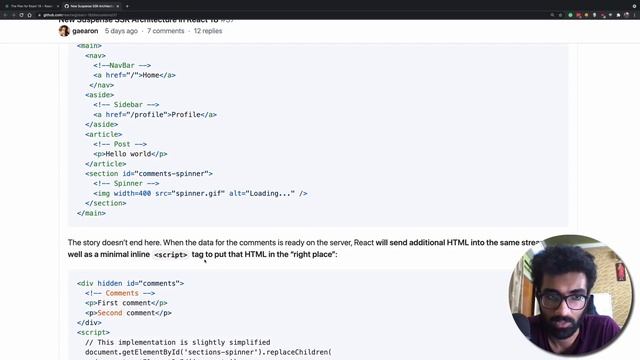Go back in browser history
The image size is (640, 360).
coord(5,15)
